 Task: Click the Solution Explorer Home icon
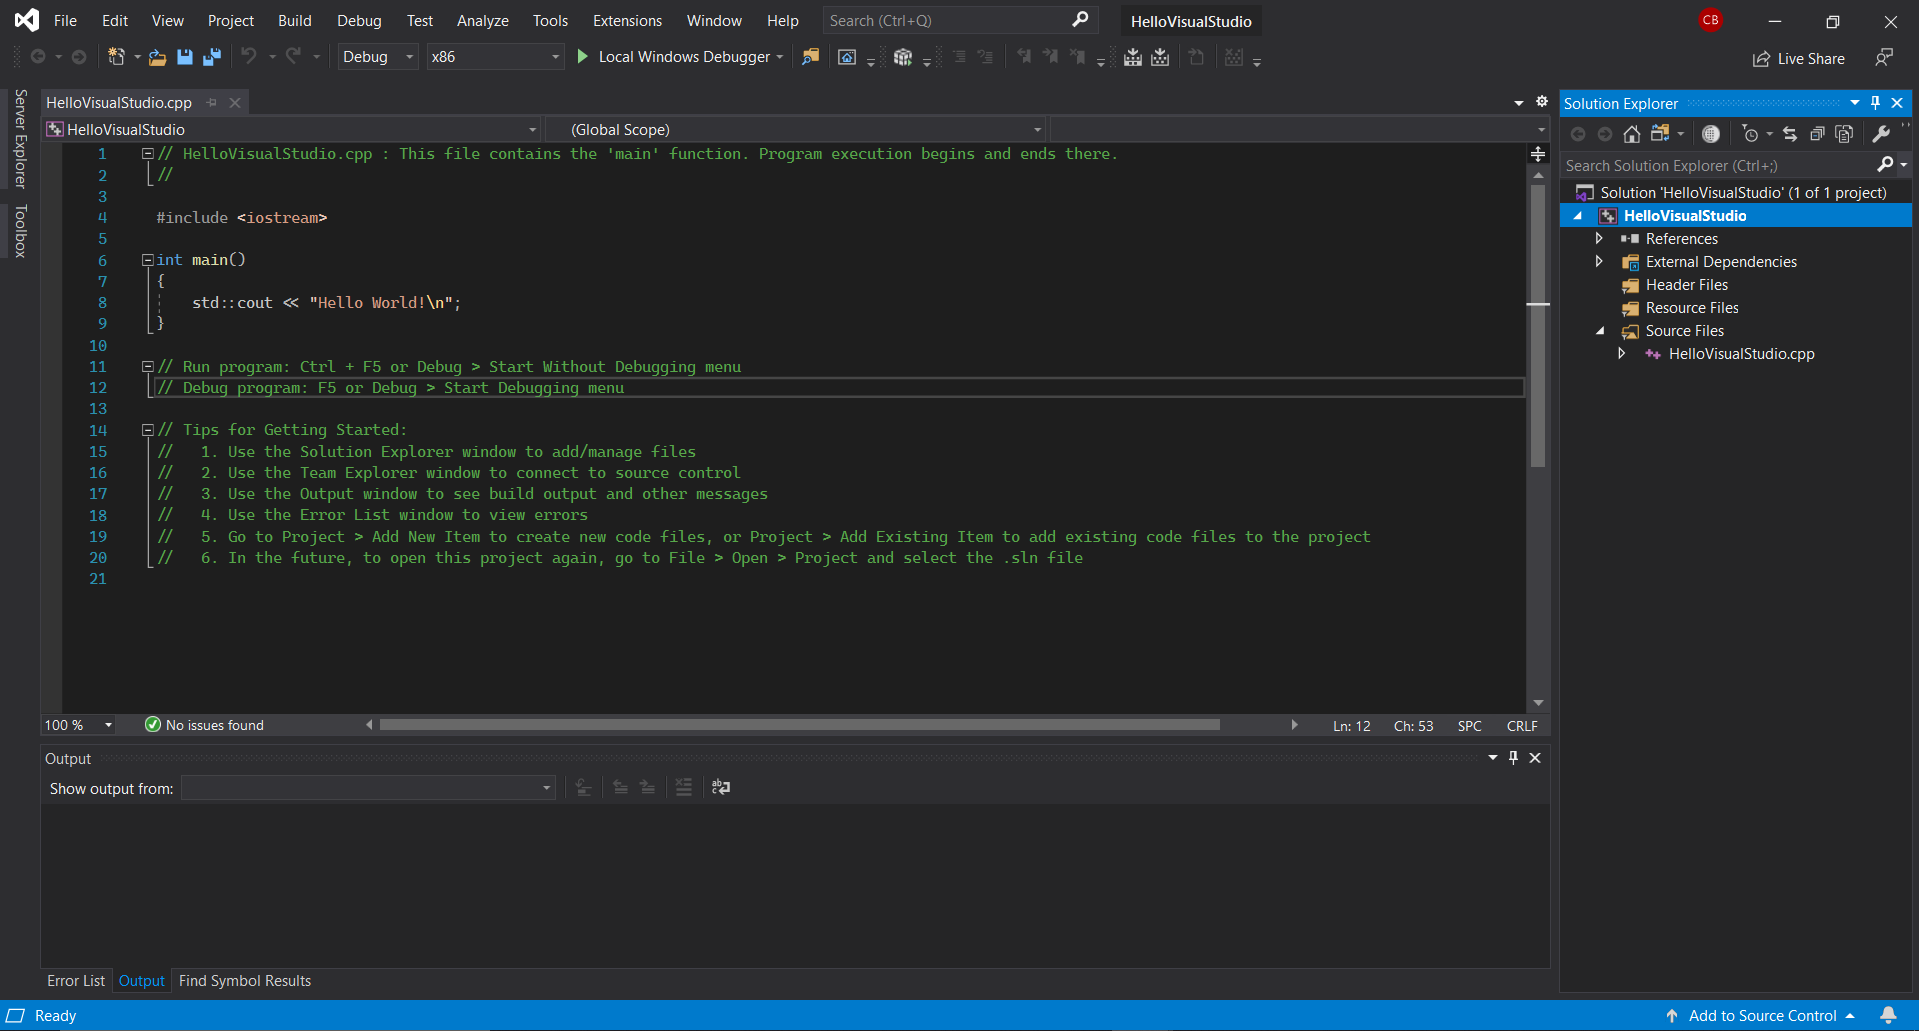click(1632, 134)
